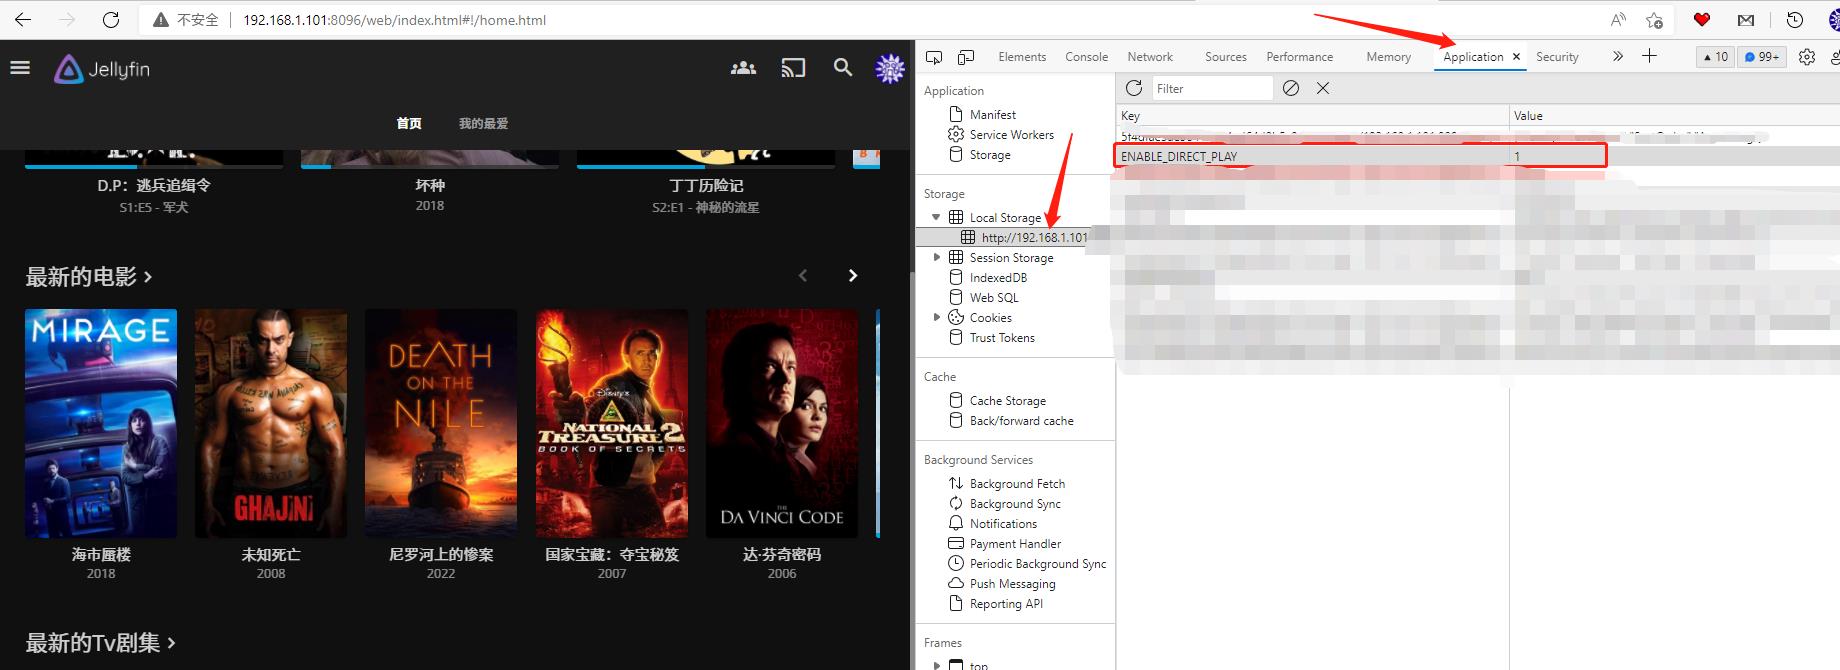This screenshot has height=670, width=1840.
Task: Open browser history icon
Action: point(1795,20)
